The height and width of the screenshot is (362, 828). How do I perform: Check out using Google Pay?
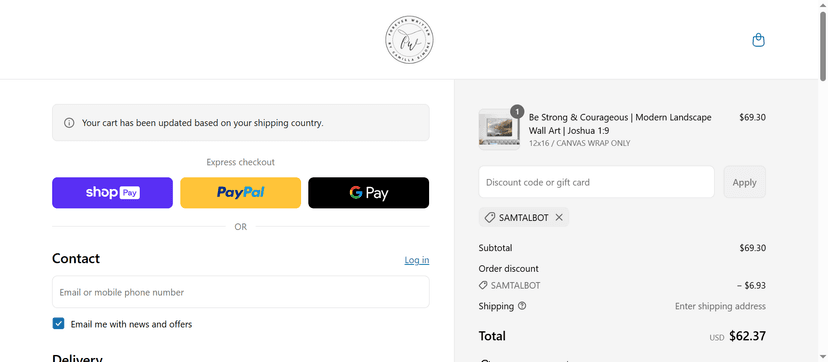369,193
